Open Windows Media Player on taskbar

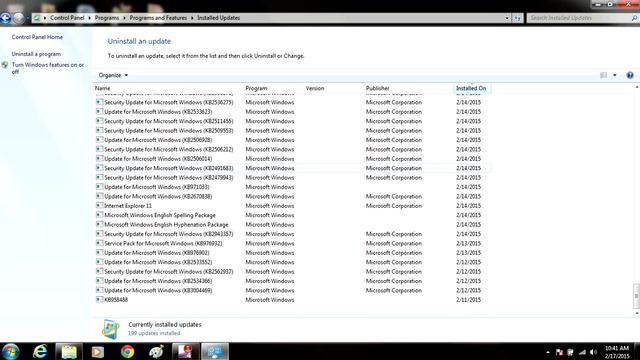coord(98,351)
